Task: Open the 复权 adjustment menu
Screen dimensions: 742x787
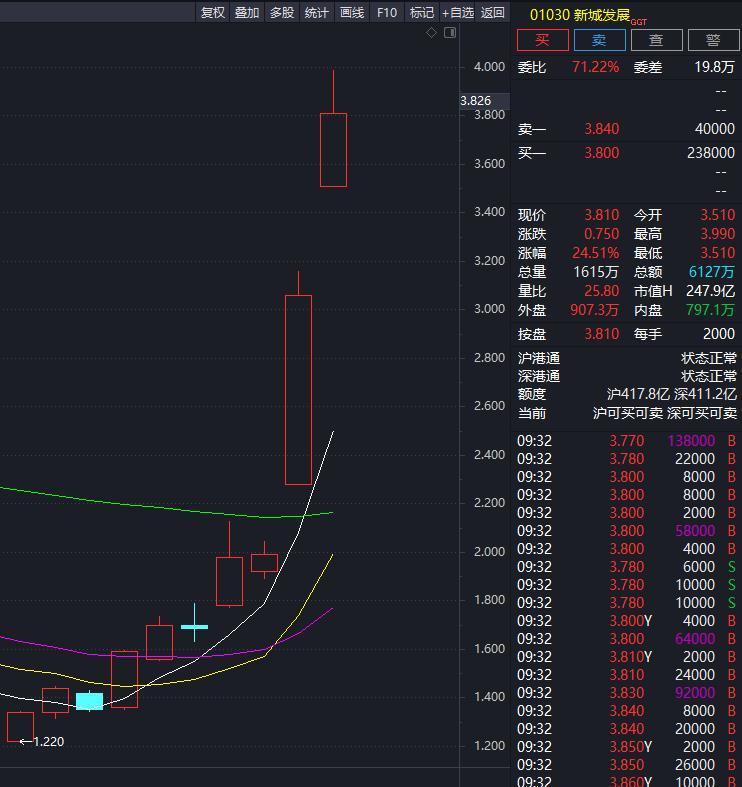Action: (x=213, y=13)
